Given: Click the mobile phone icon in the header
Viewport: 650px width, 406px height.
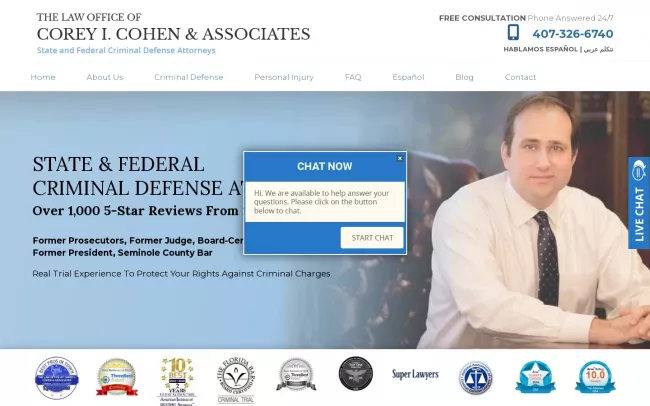Looking at the screenshot, I should (x=513, y=32).
